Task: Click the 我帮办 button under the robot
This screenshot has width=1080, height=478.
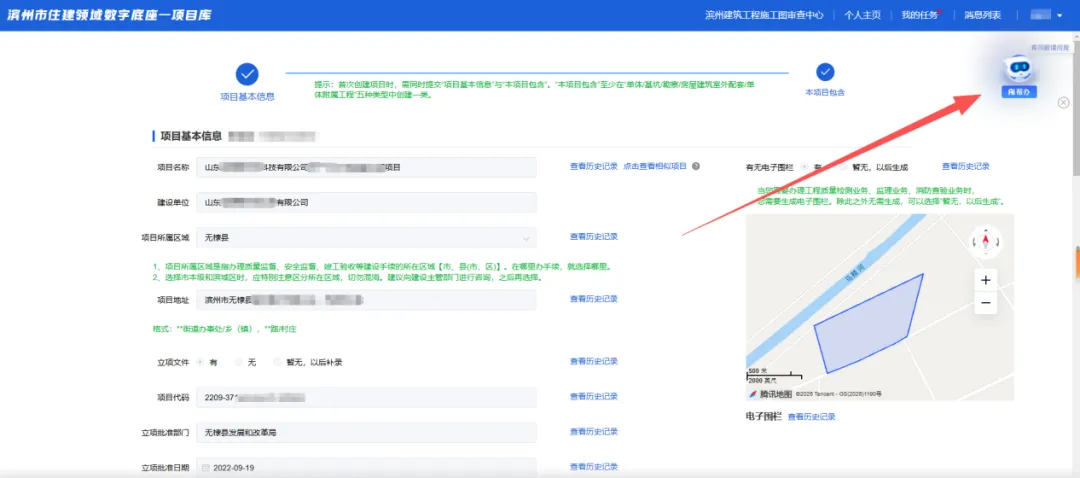Action: coord(1019,92)
